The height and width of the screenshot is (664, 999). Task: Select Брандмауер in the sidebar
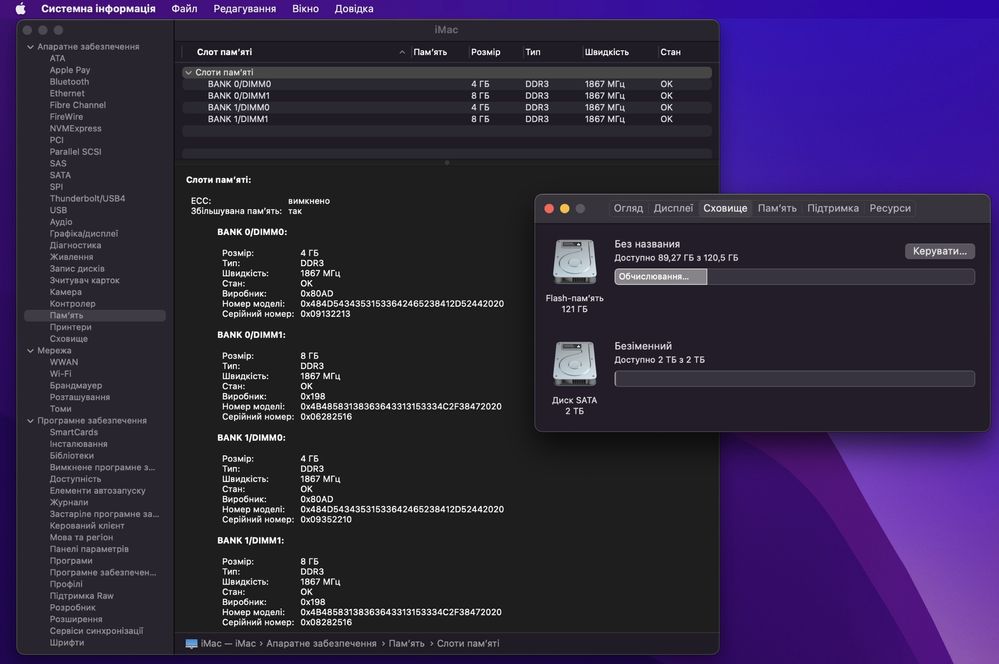pos(76,386)
